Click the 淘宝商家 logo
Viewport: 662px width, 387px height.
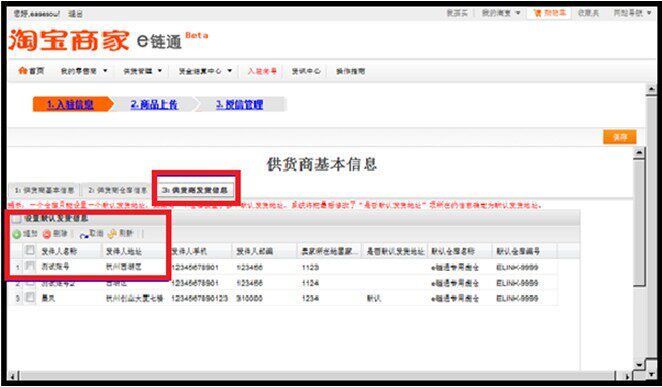click(x=69, y=41)
